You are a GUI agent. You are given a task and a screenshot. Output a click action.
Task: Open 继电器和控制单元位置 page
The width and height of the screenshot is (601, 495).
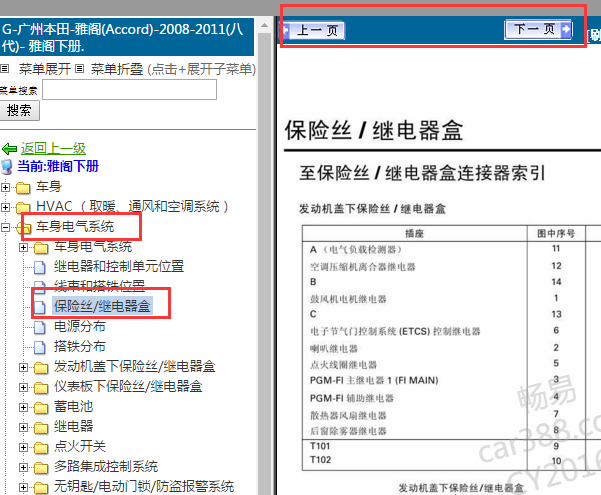tap(119, 266)
